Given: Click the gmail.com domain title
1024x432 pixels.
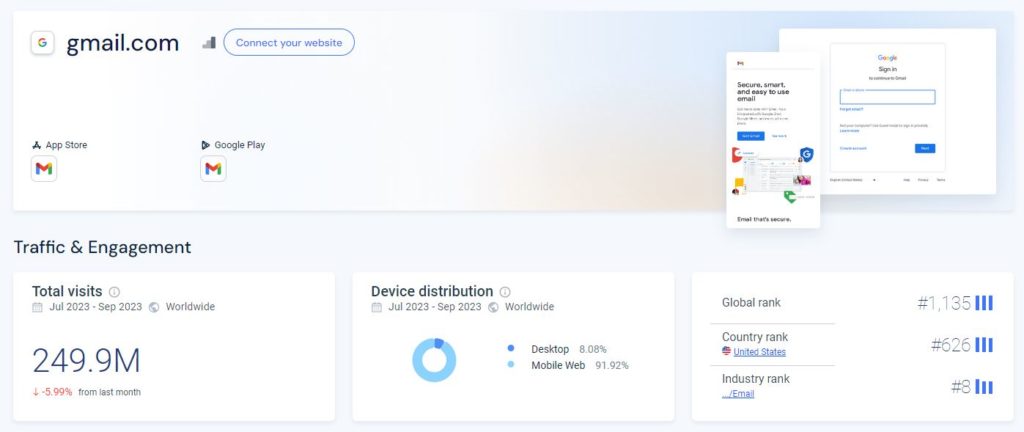Looking at the screenshot, I should point(123,43).
